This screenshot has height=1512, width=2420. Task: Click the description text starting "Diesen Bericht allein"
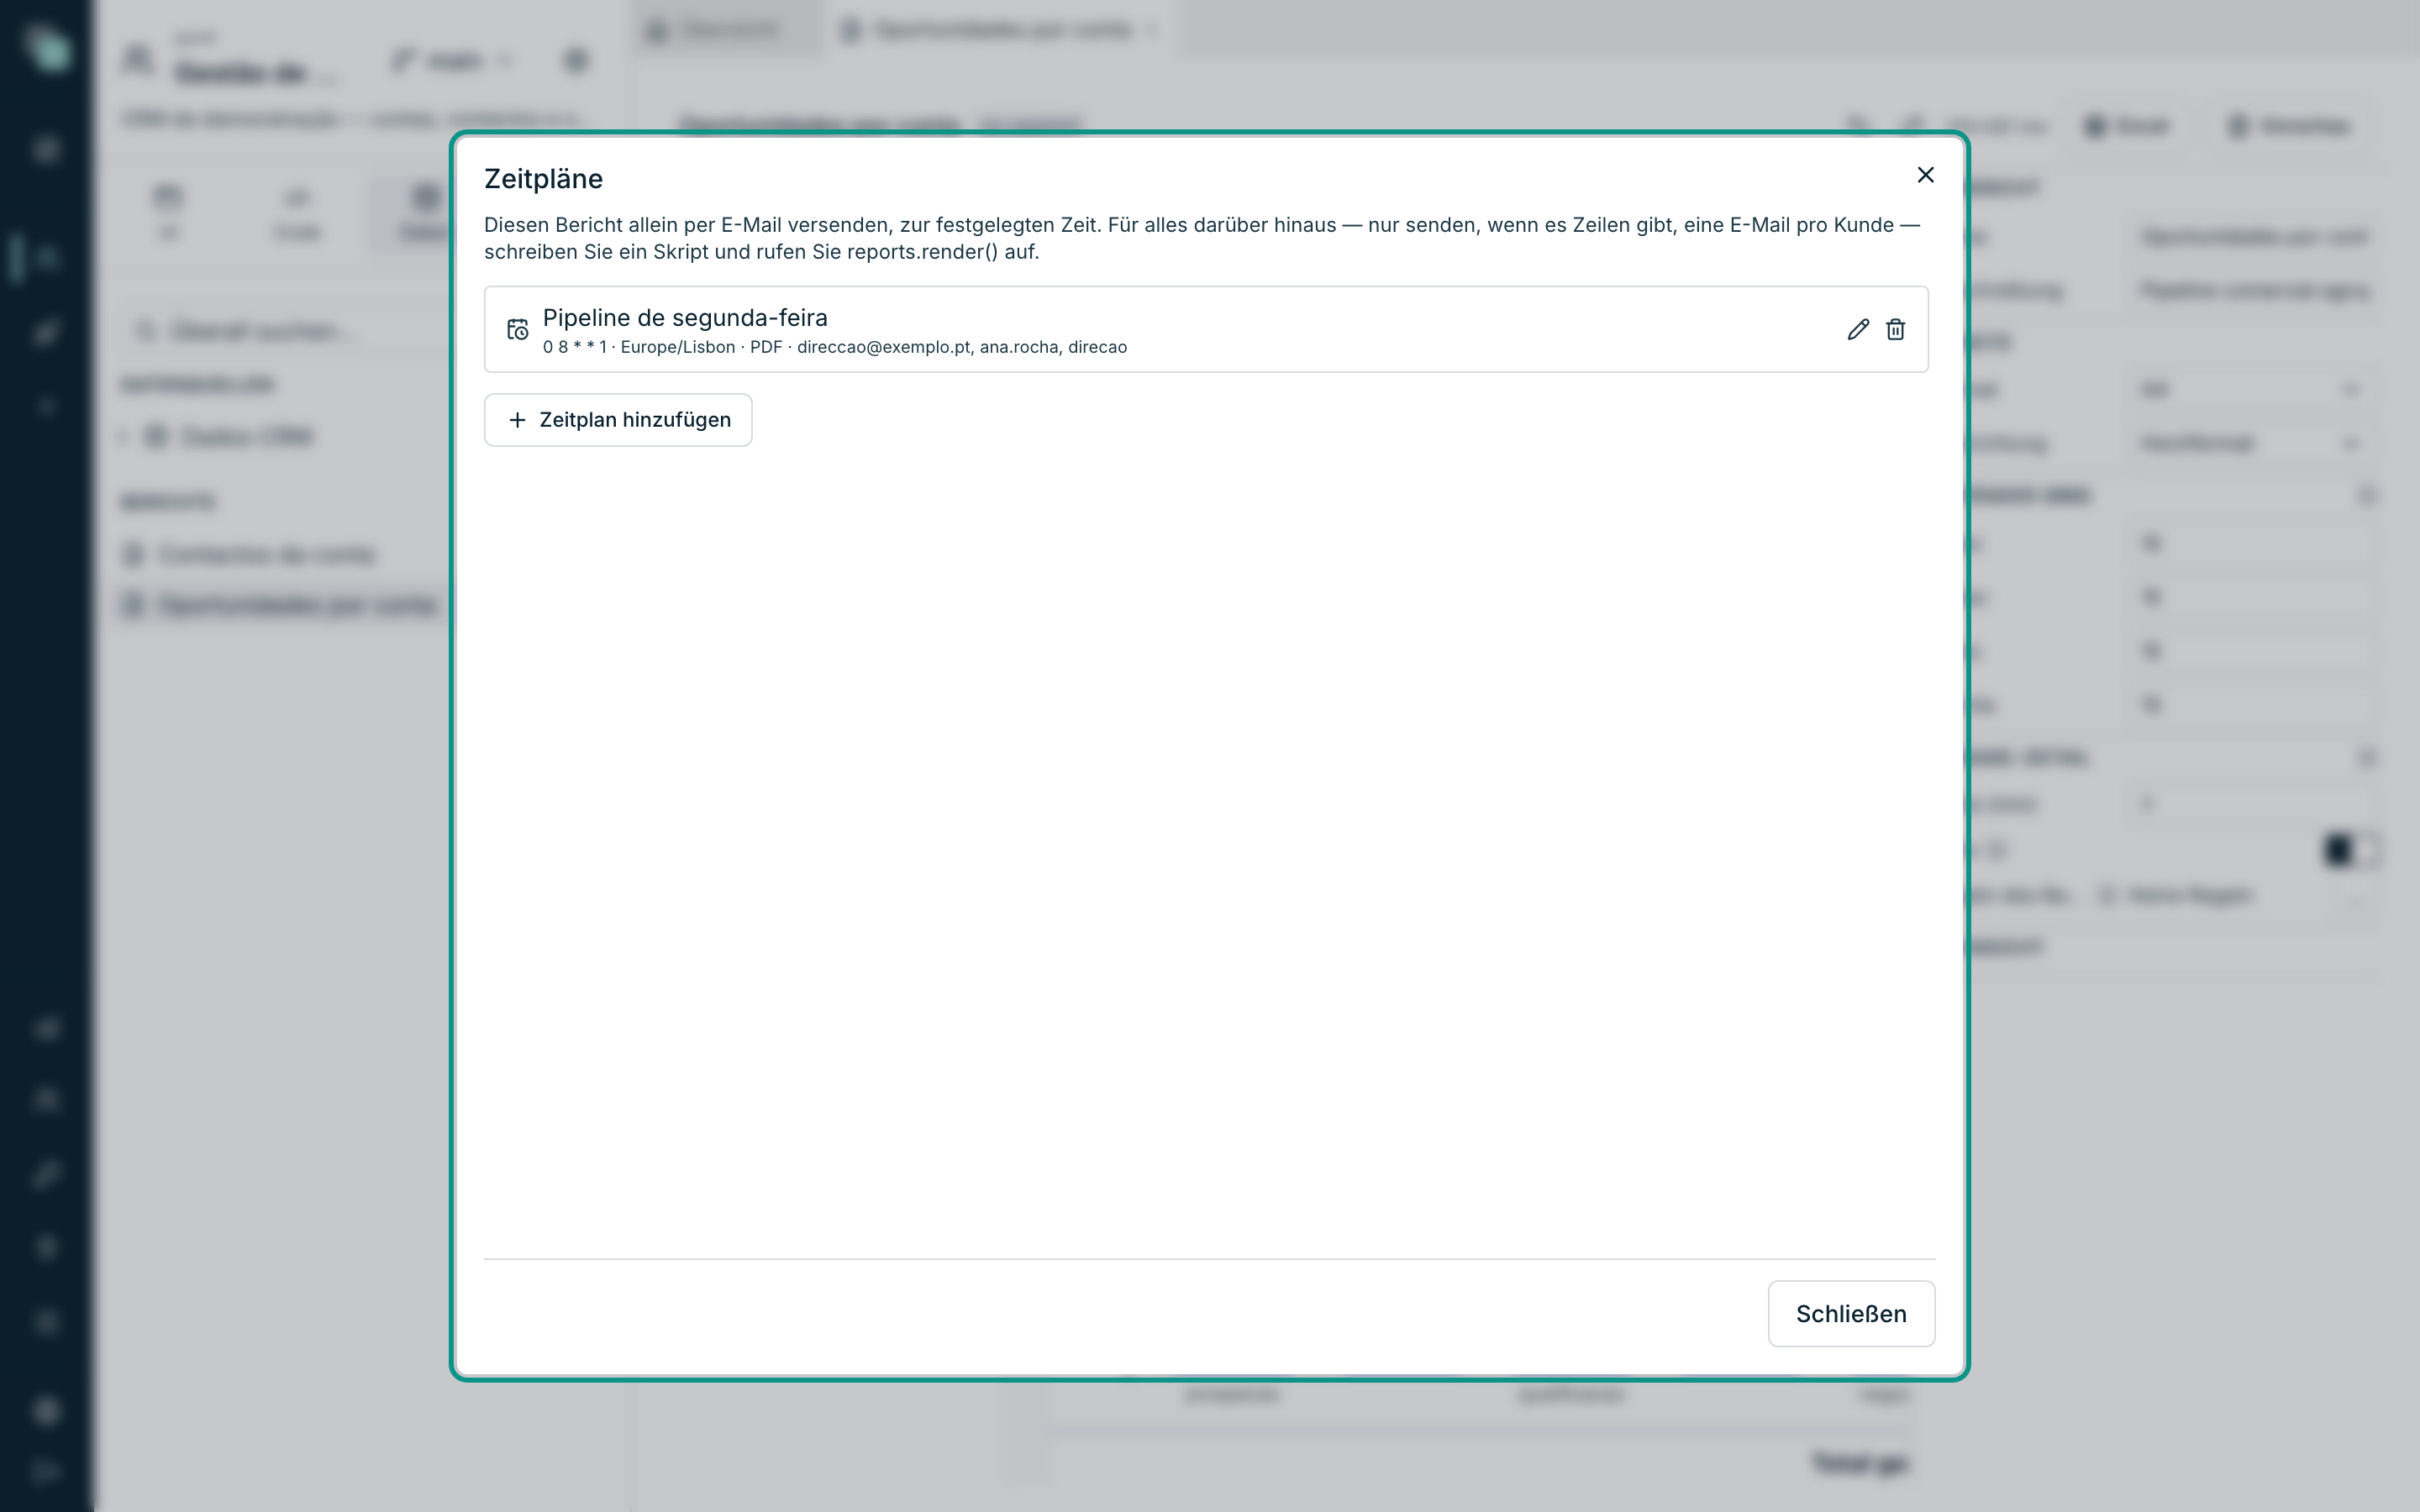(x=1202, y=238)
